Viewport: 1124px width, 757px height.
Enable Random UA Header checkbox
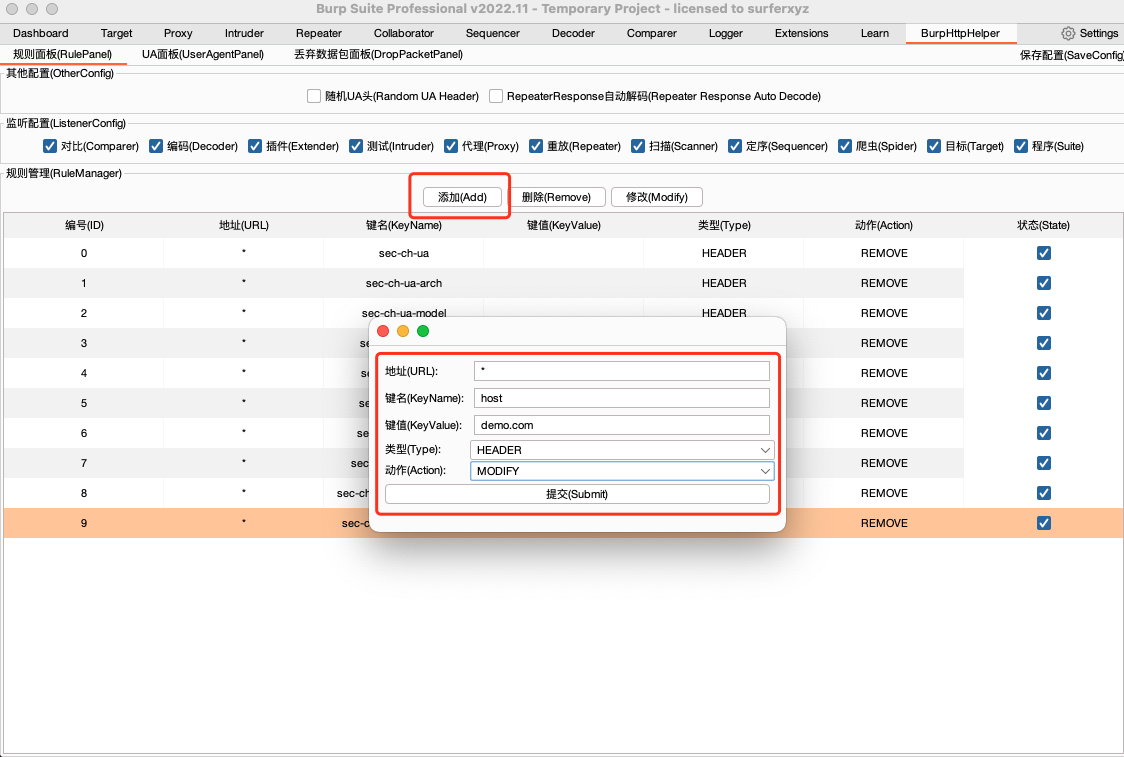pos(314,96)
